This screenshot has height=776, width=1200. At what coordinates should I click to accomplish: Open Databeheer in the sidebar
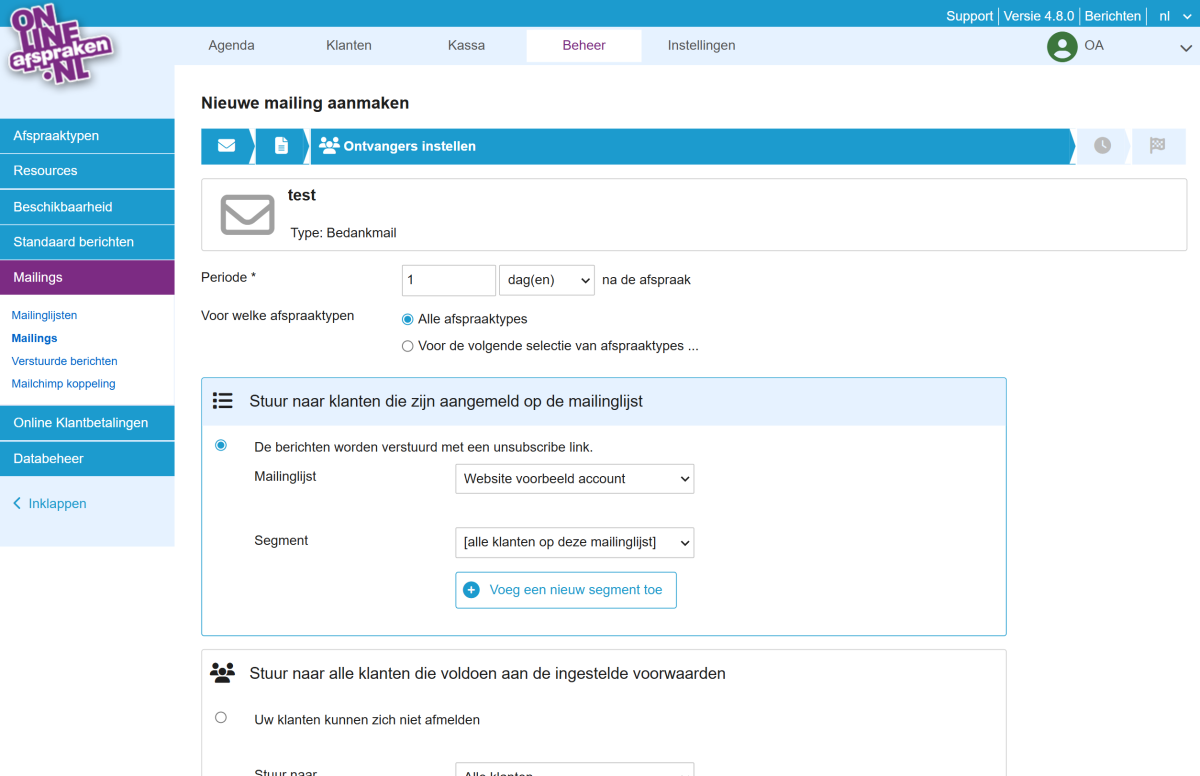[x=87, y=459]
